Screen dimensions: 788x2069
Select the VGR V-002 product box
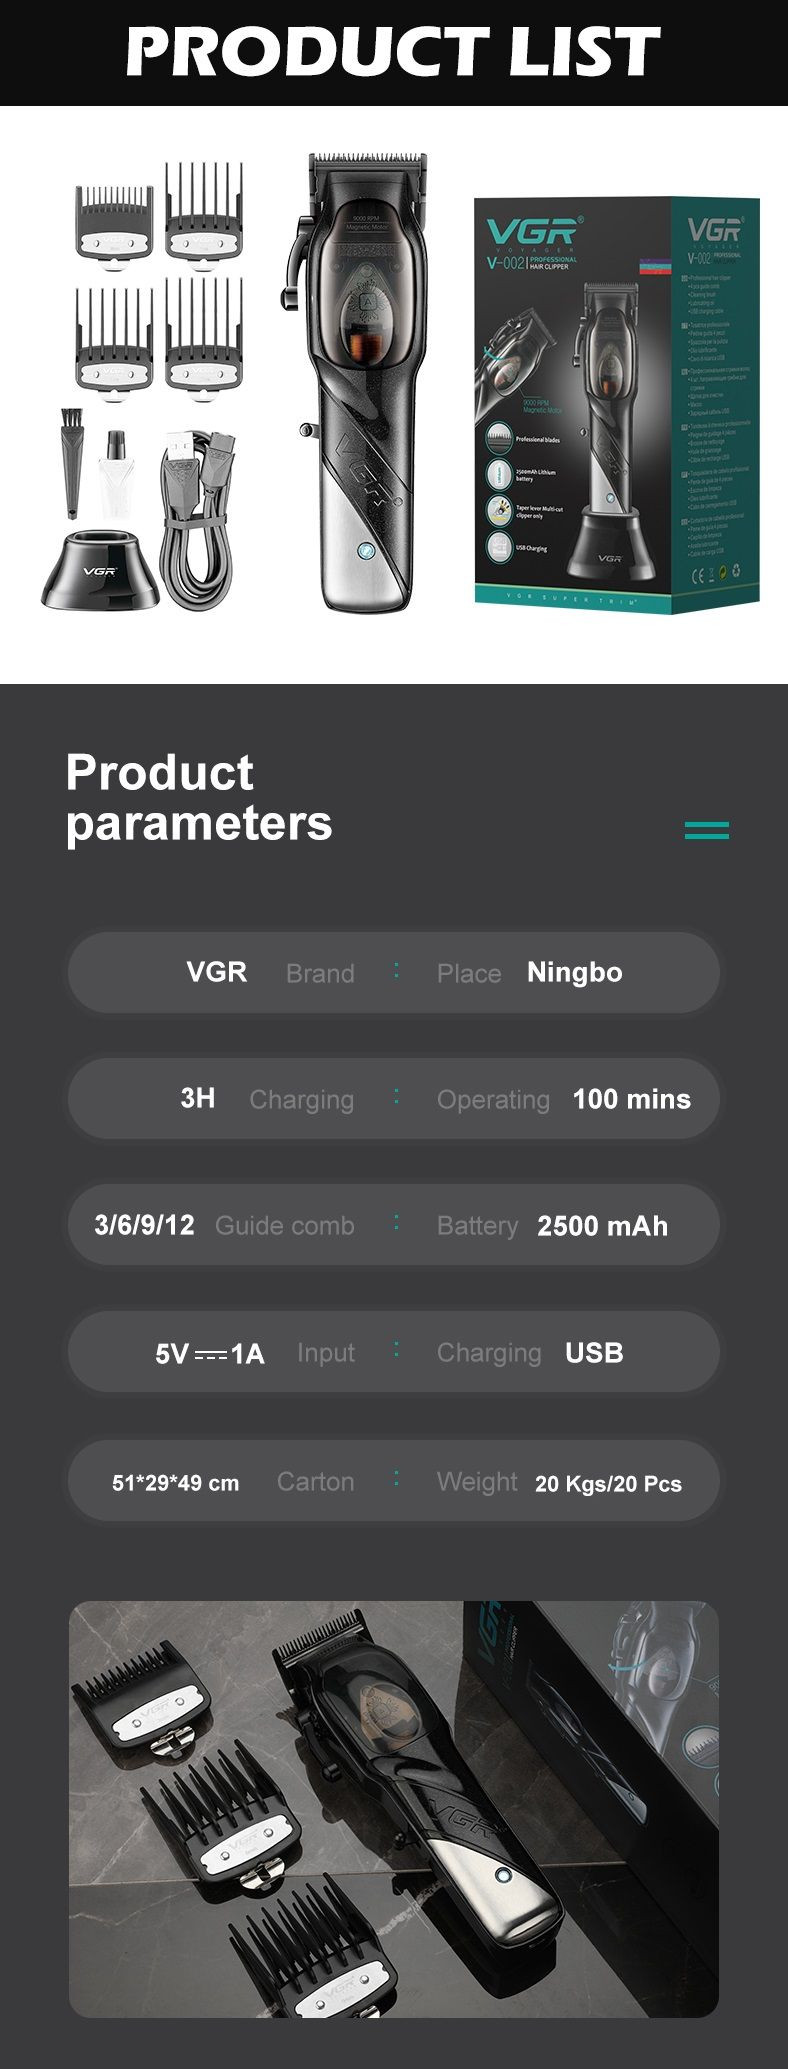617,405
